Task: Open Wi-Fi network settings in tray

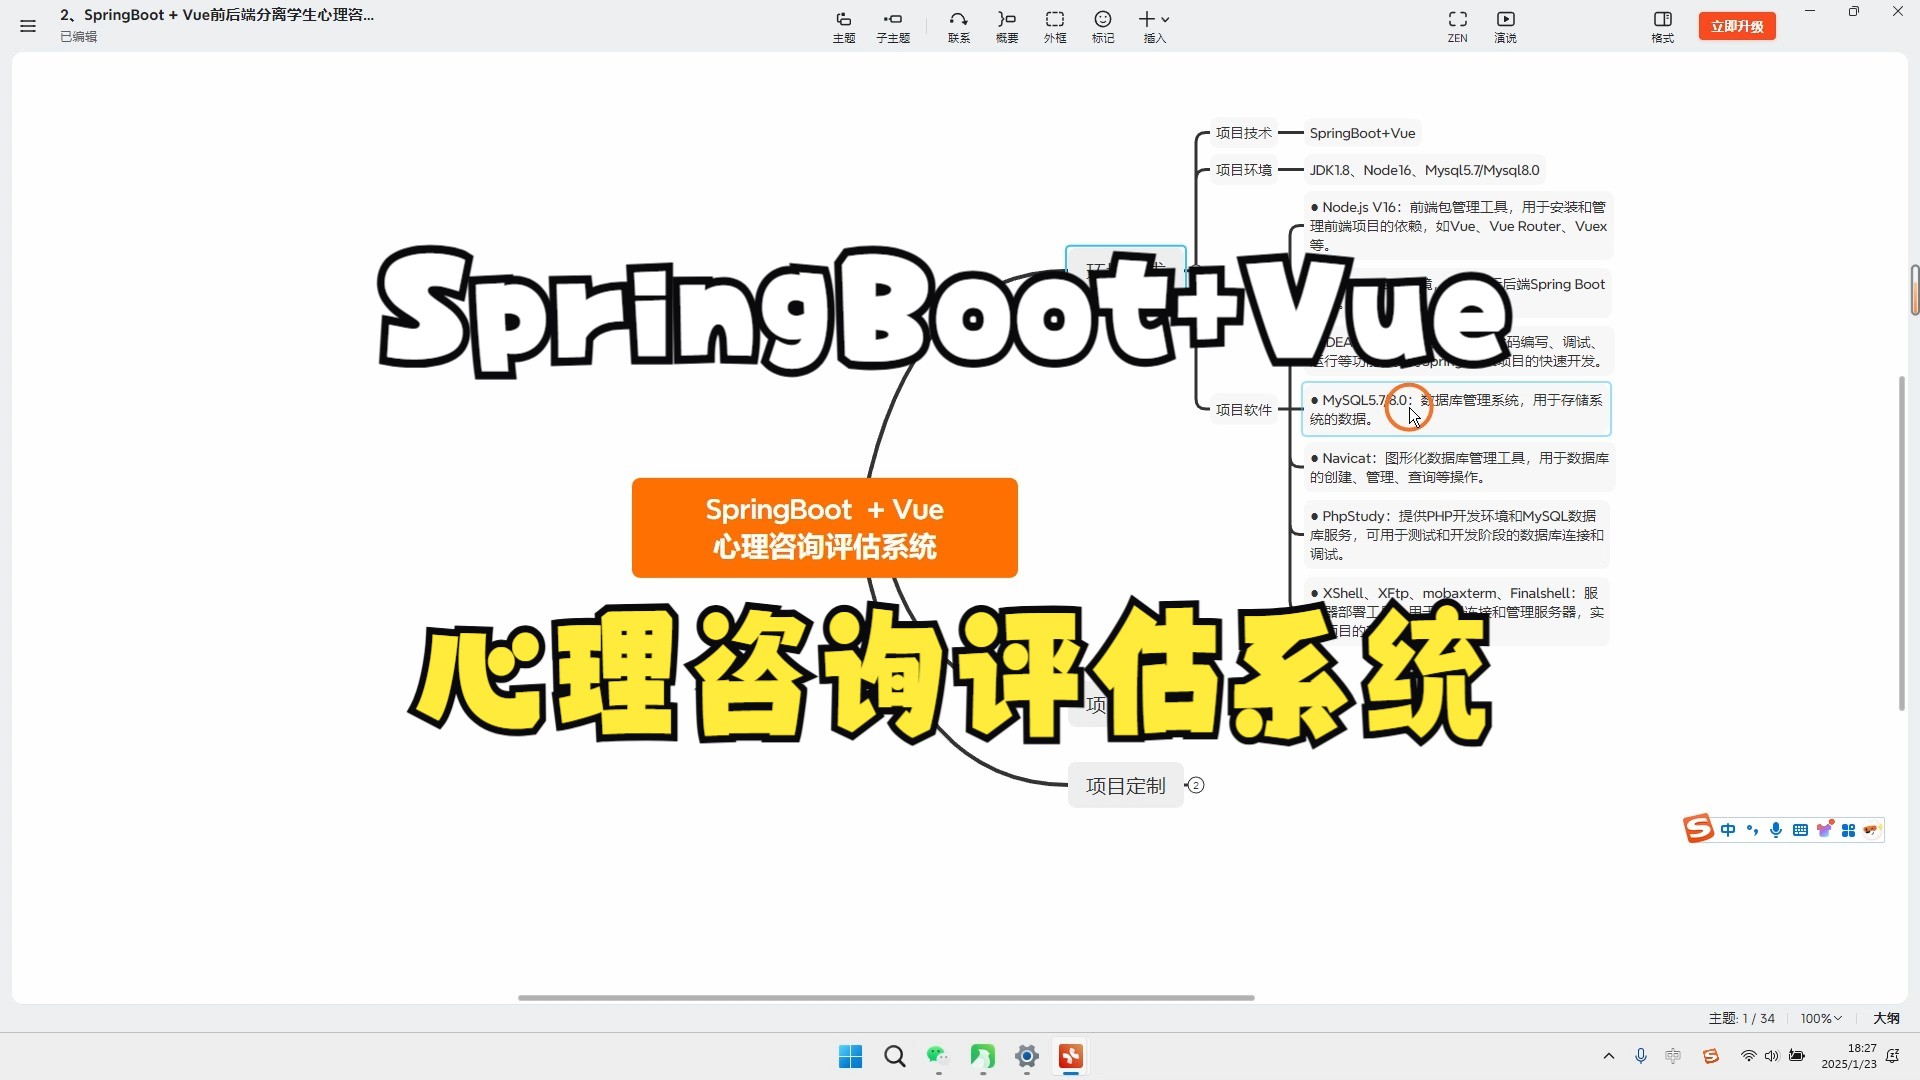Action: click(x=1748, y=1056)
